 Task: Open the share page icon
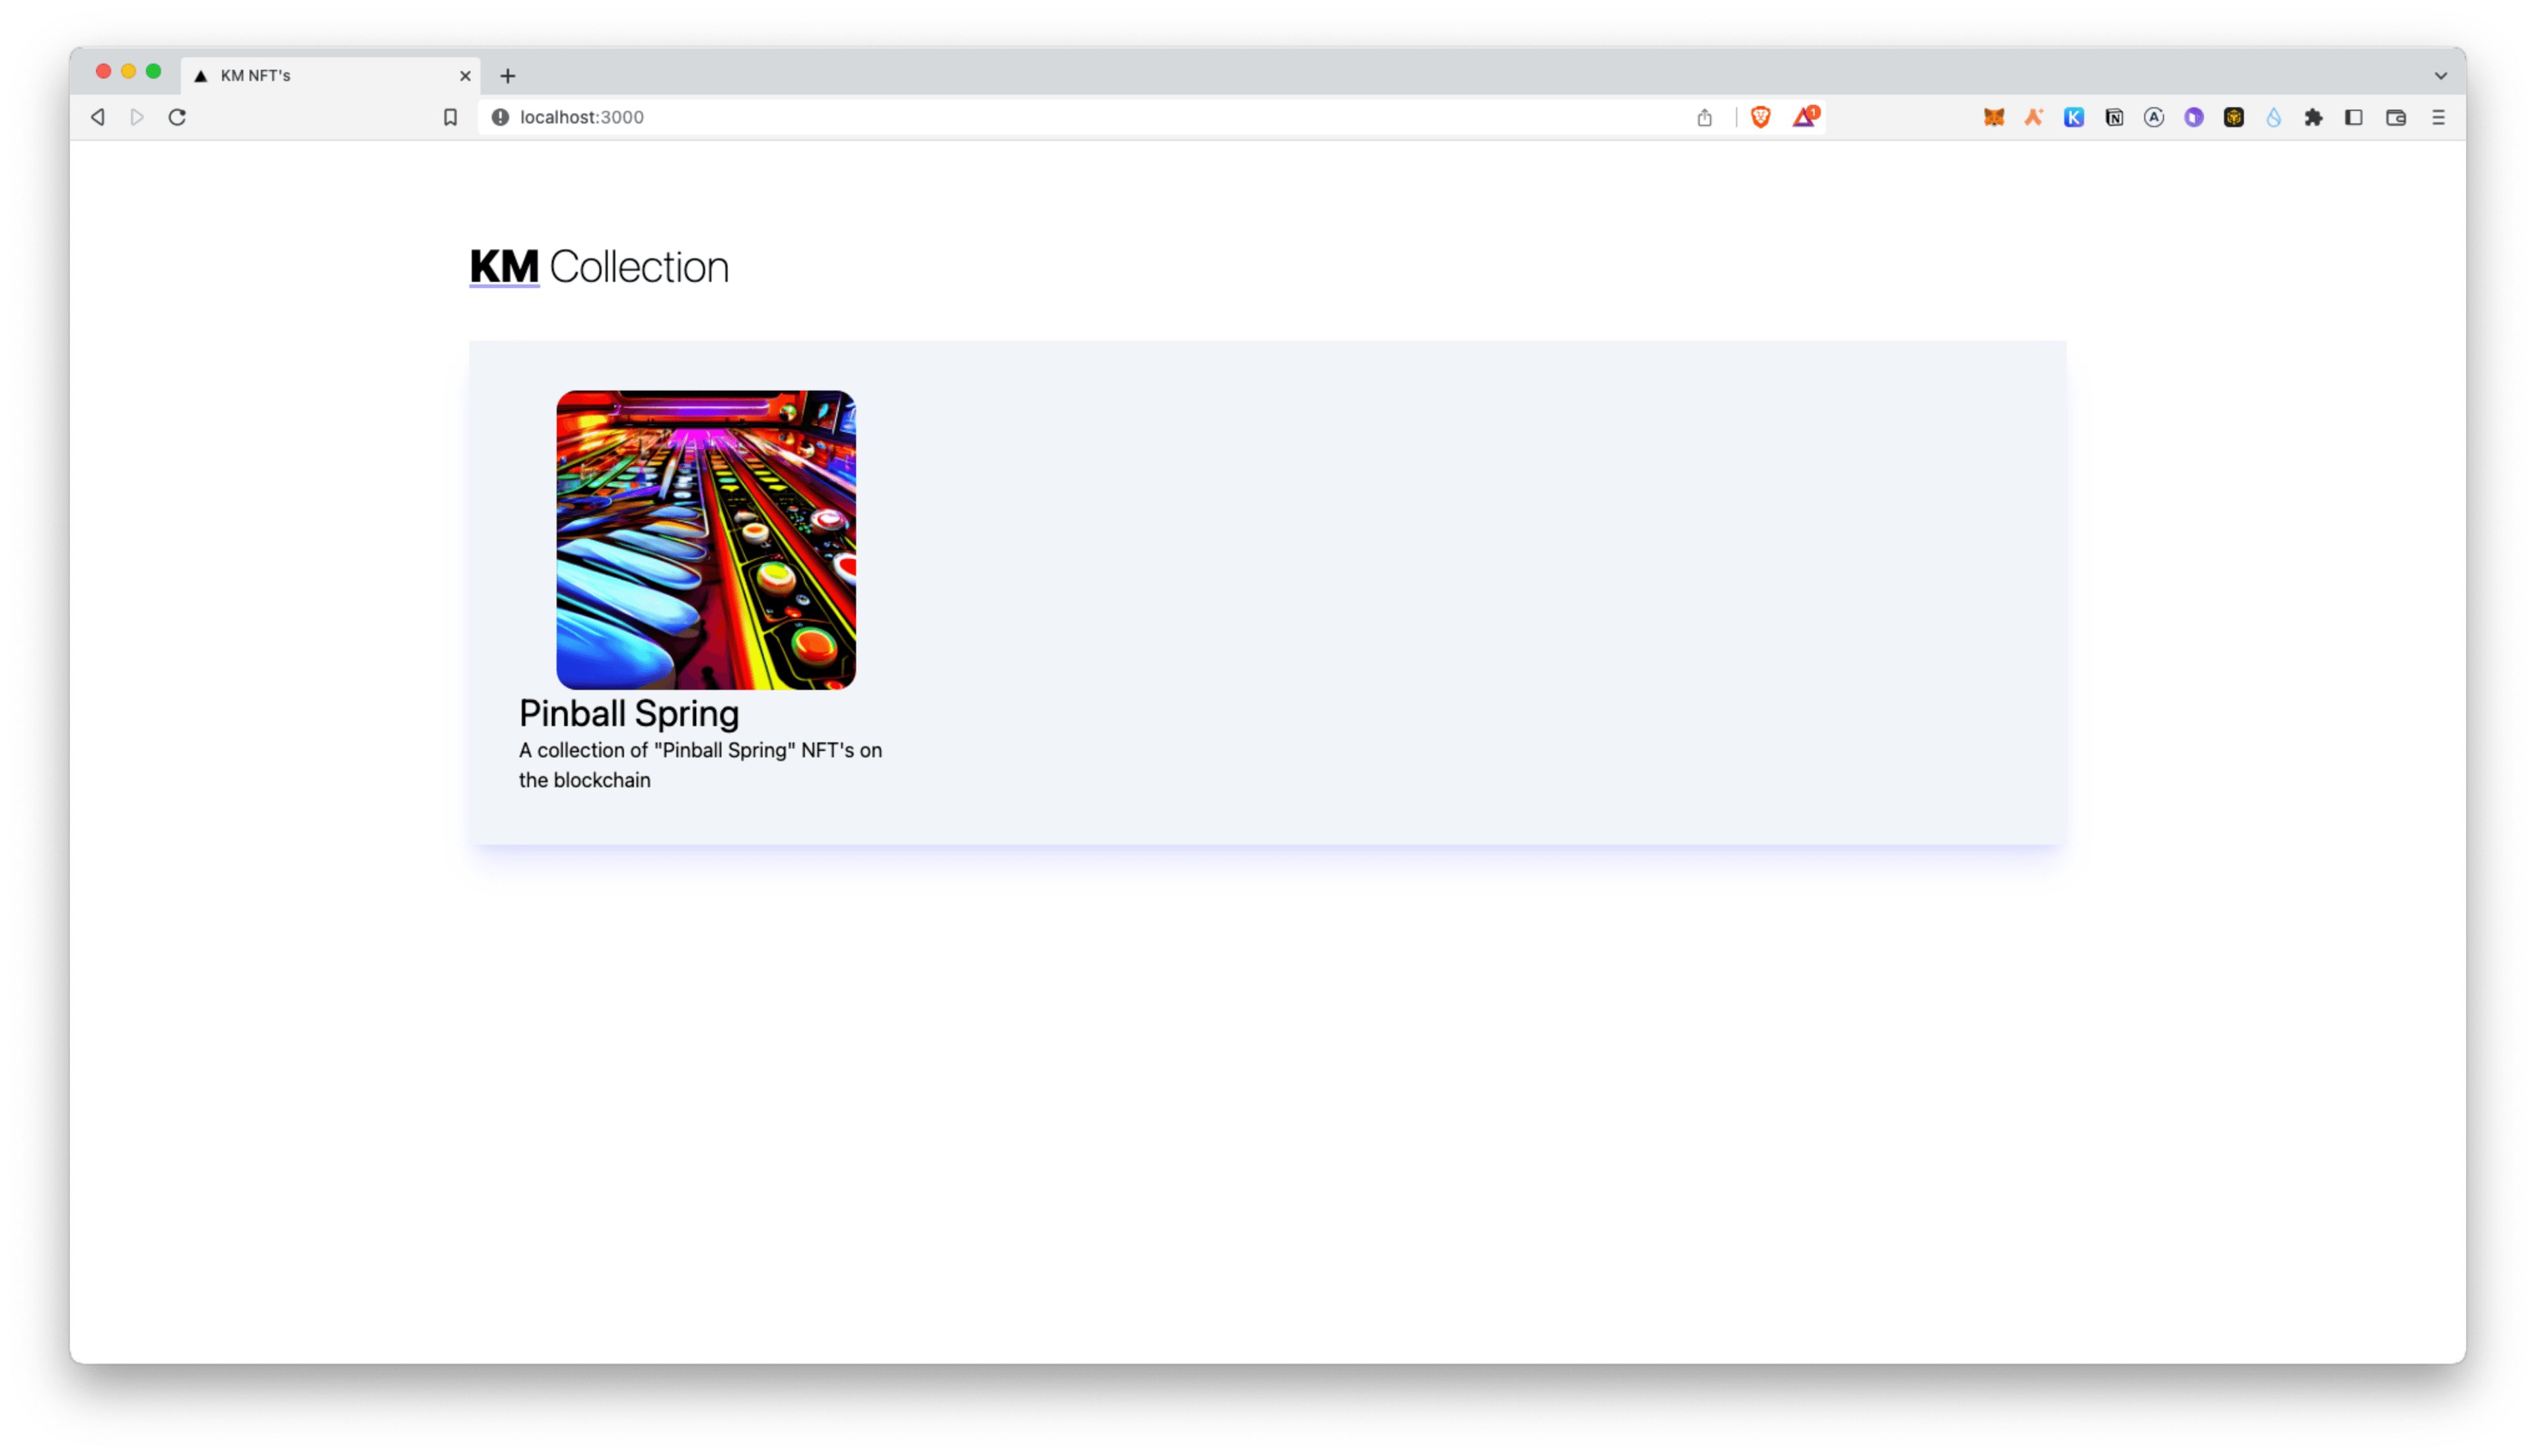pyautogui.click(x=1704, y=117)
